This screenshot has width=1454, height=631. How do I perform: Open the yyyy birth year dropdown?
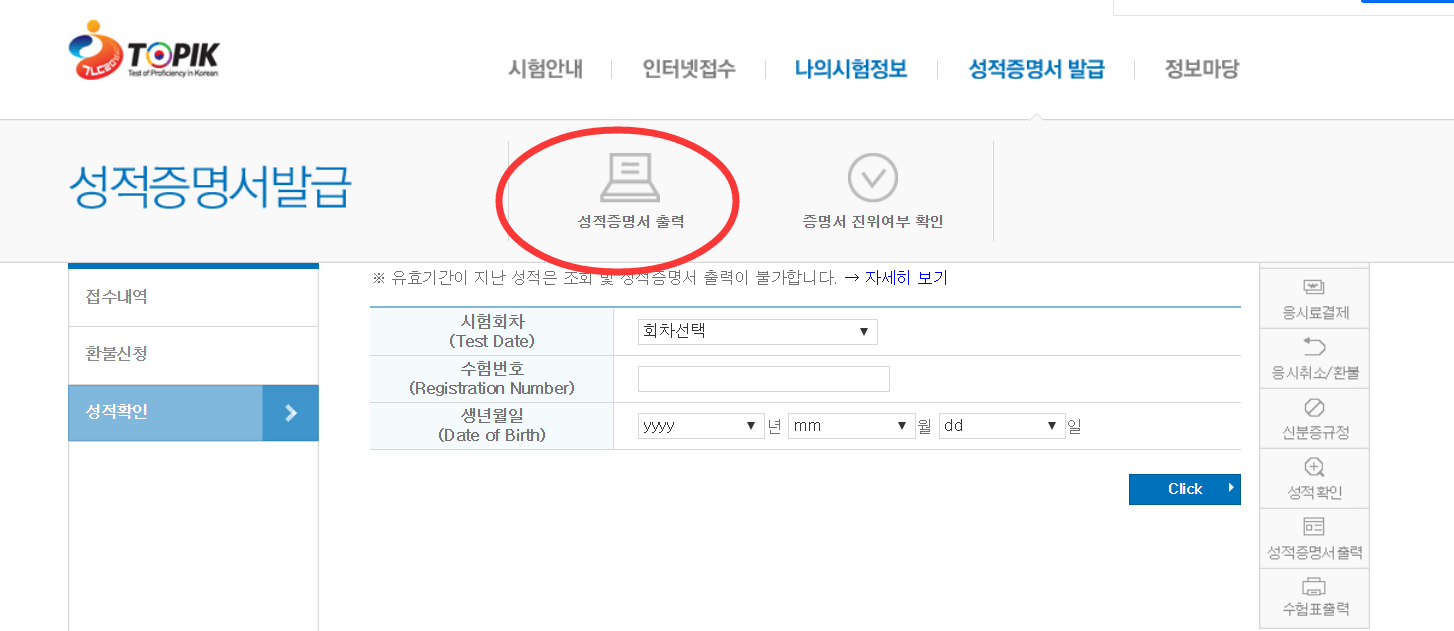pyautogui.click(x=701, y=426)
